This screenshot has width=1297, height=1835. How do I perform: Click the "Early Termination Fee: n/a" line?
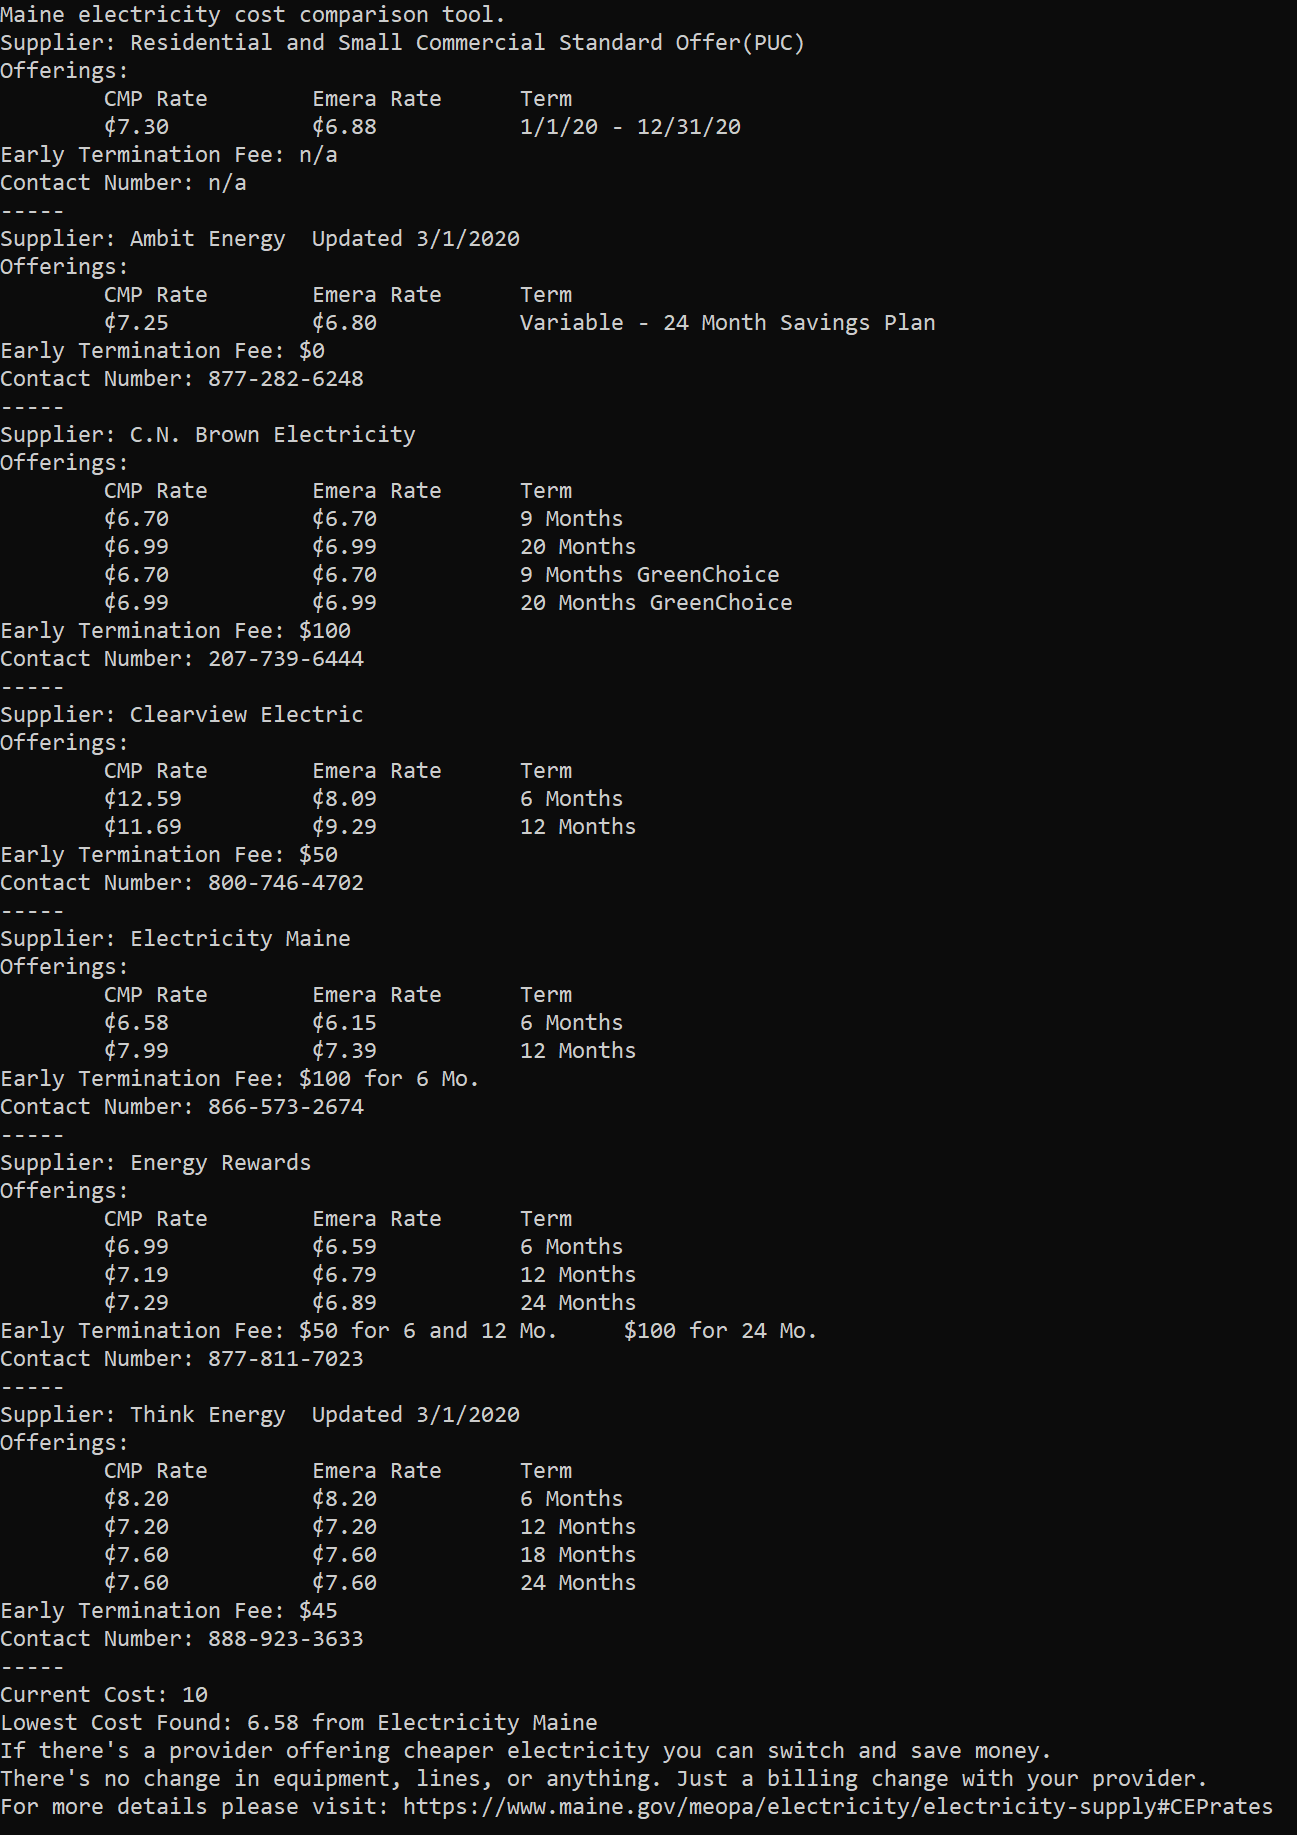(169, 155)
